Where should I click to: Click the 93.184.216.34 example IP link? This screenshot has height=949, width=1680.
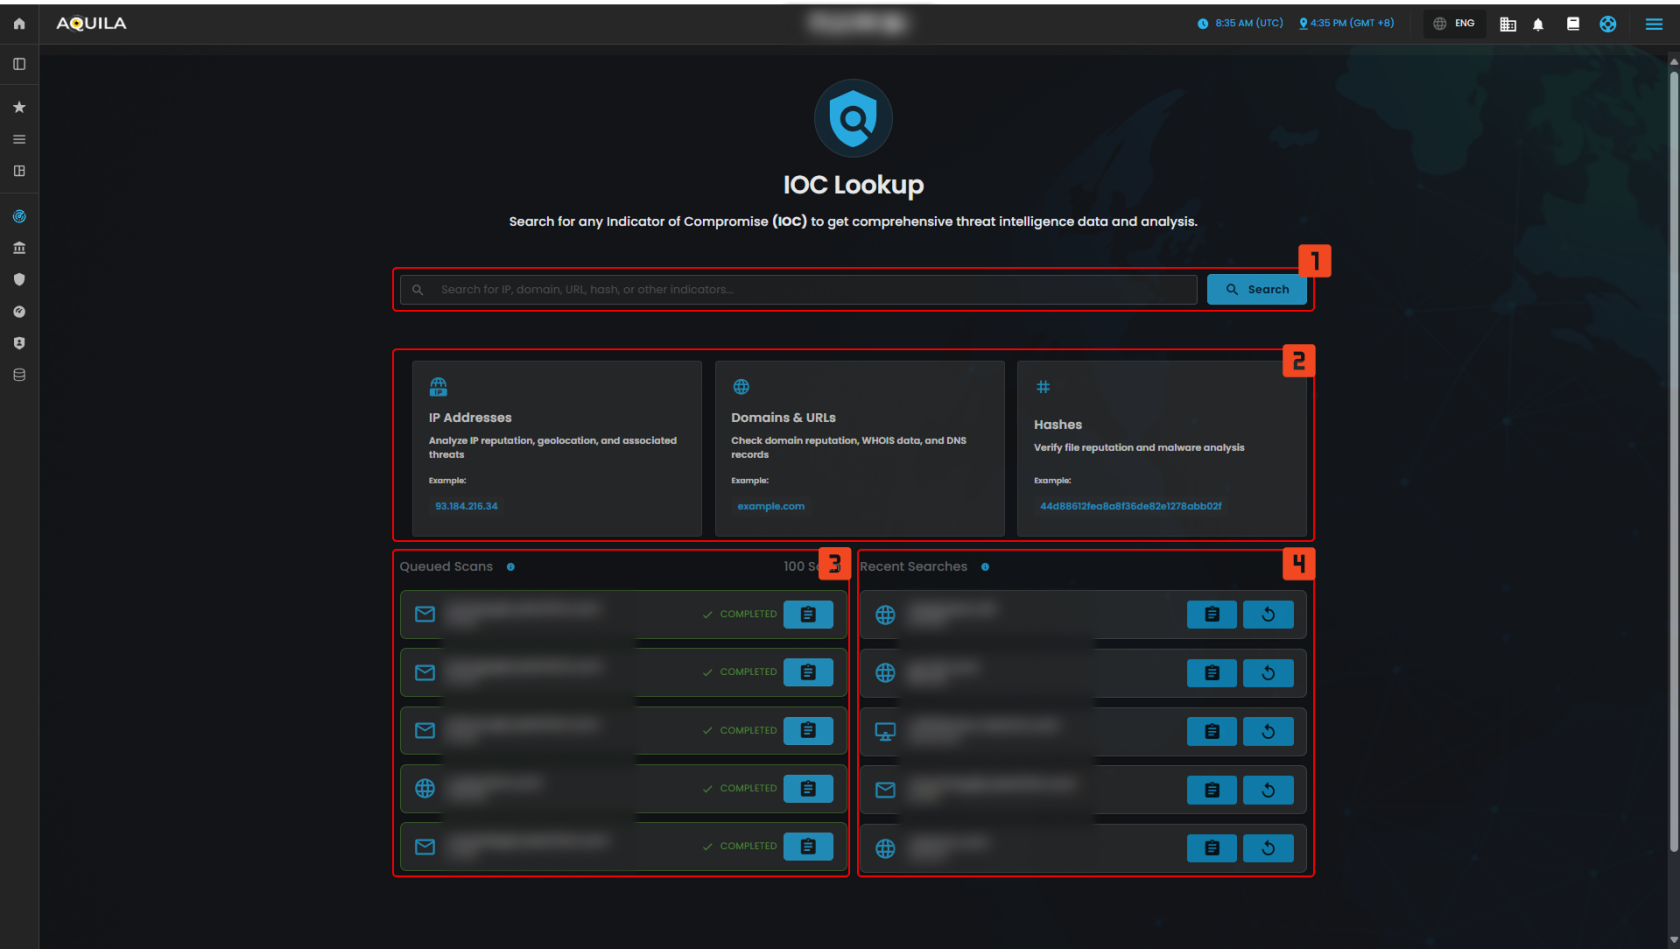click(x=466, y=506)
